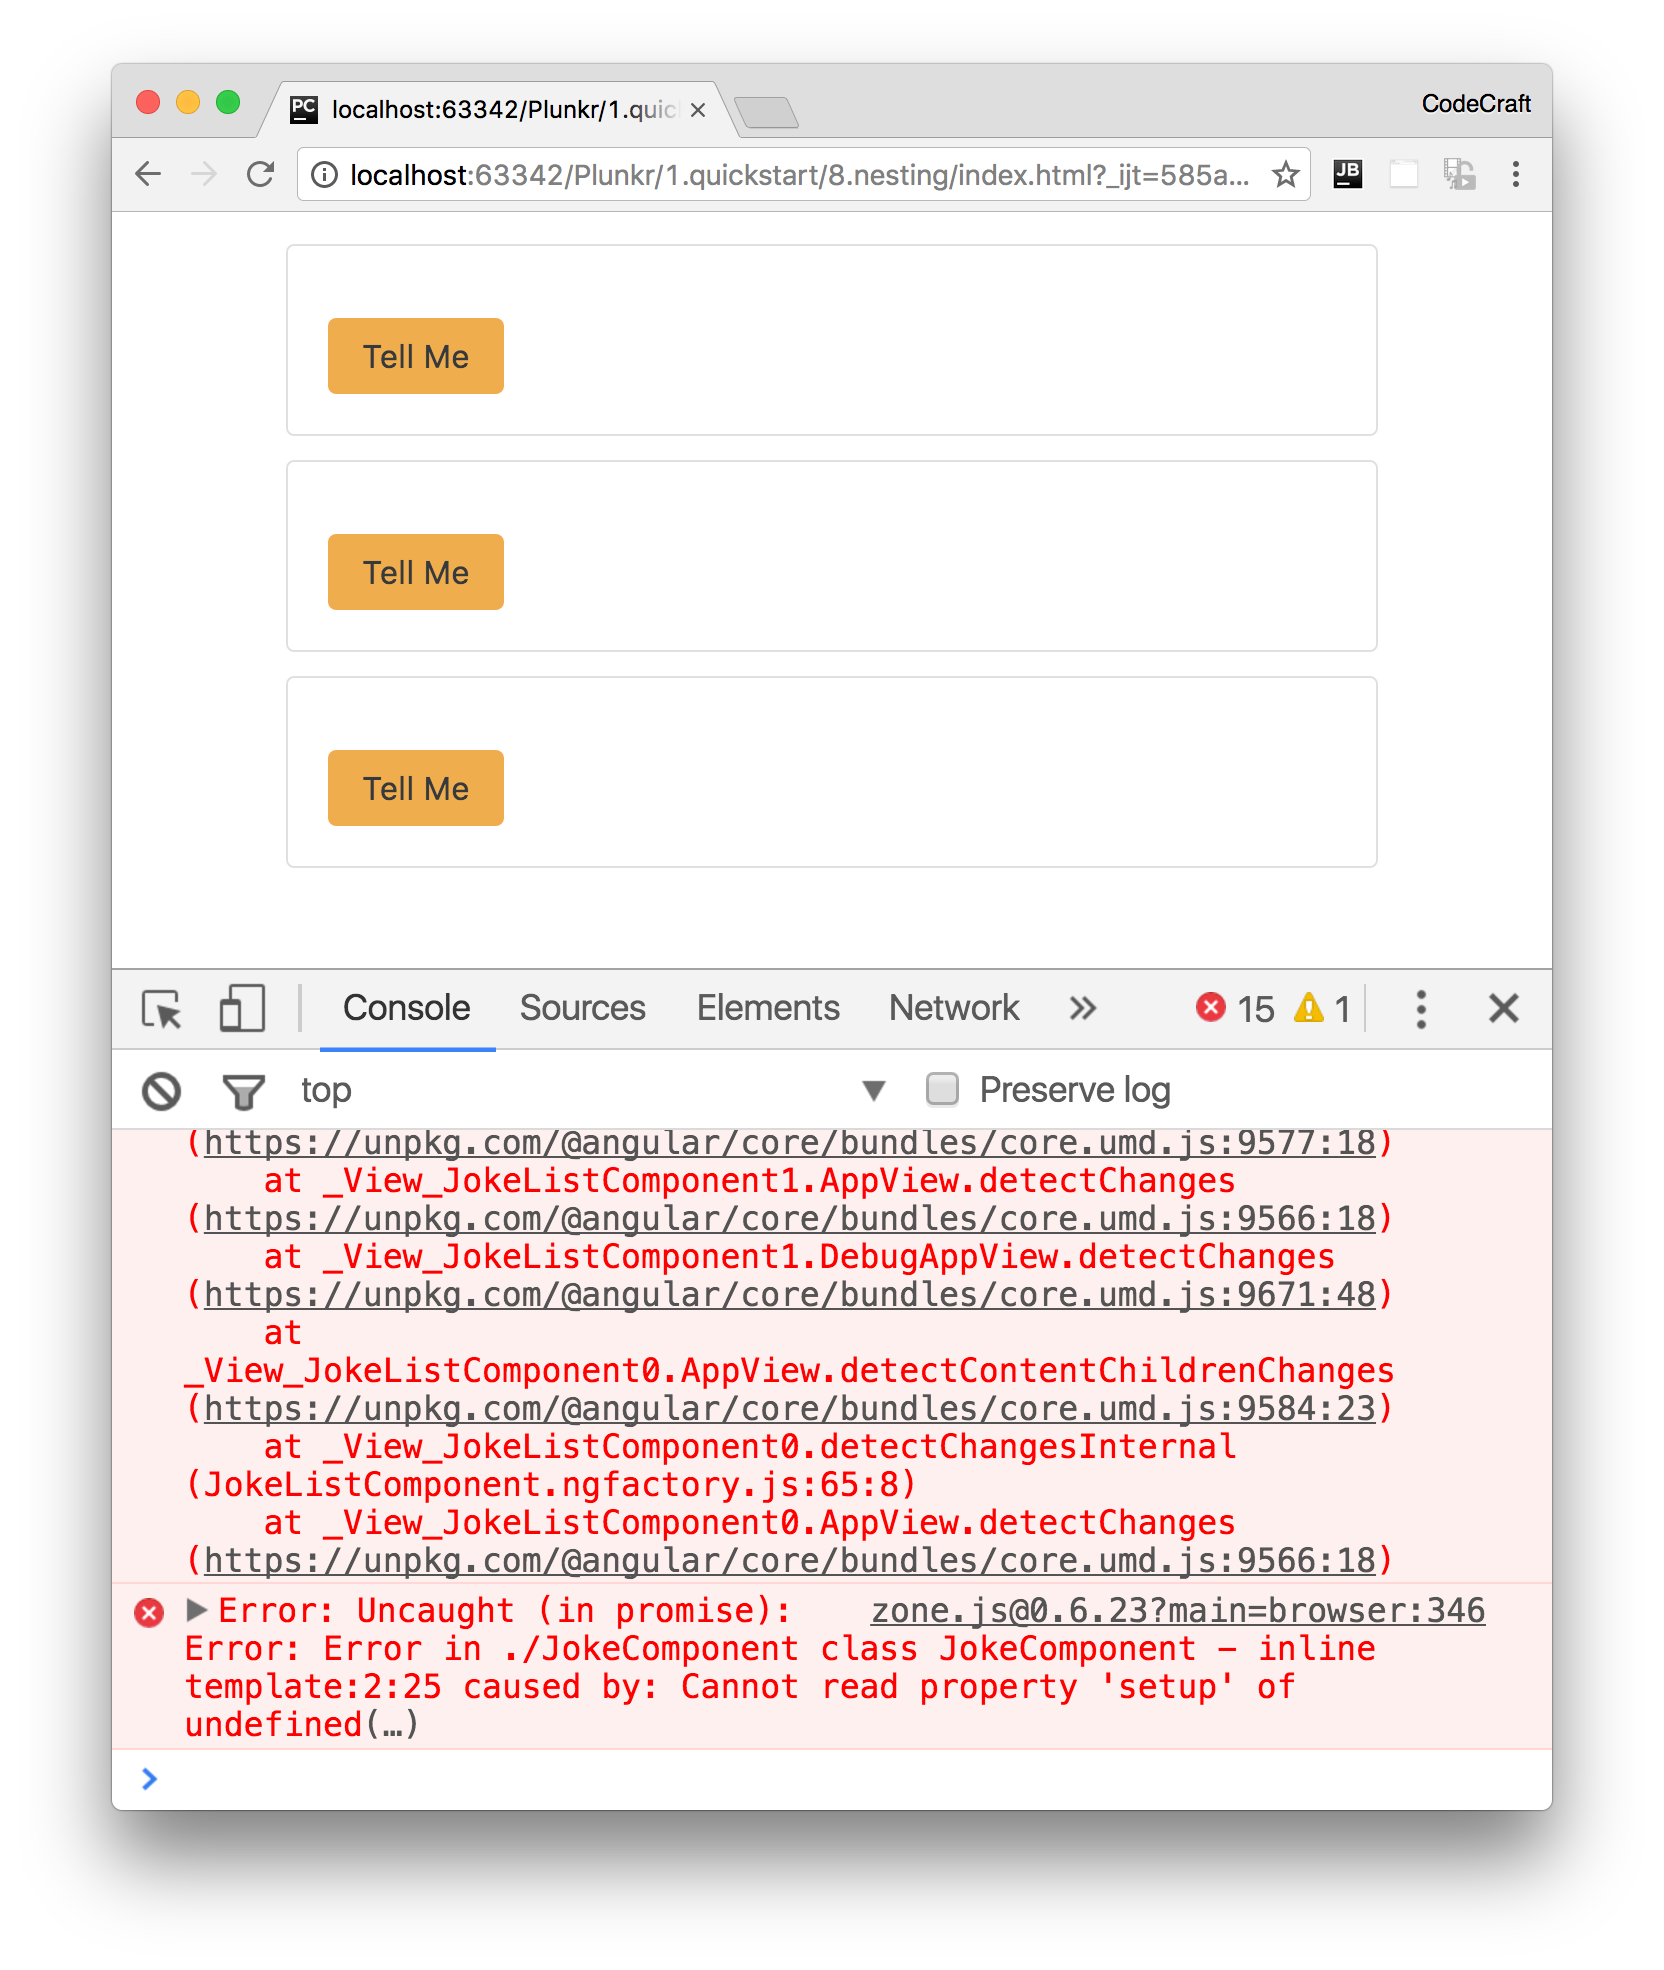This screenshot has width=1664, height=1970.
Task: Open the translate-style extension icon
Action: click(1459, 174)
